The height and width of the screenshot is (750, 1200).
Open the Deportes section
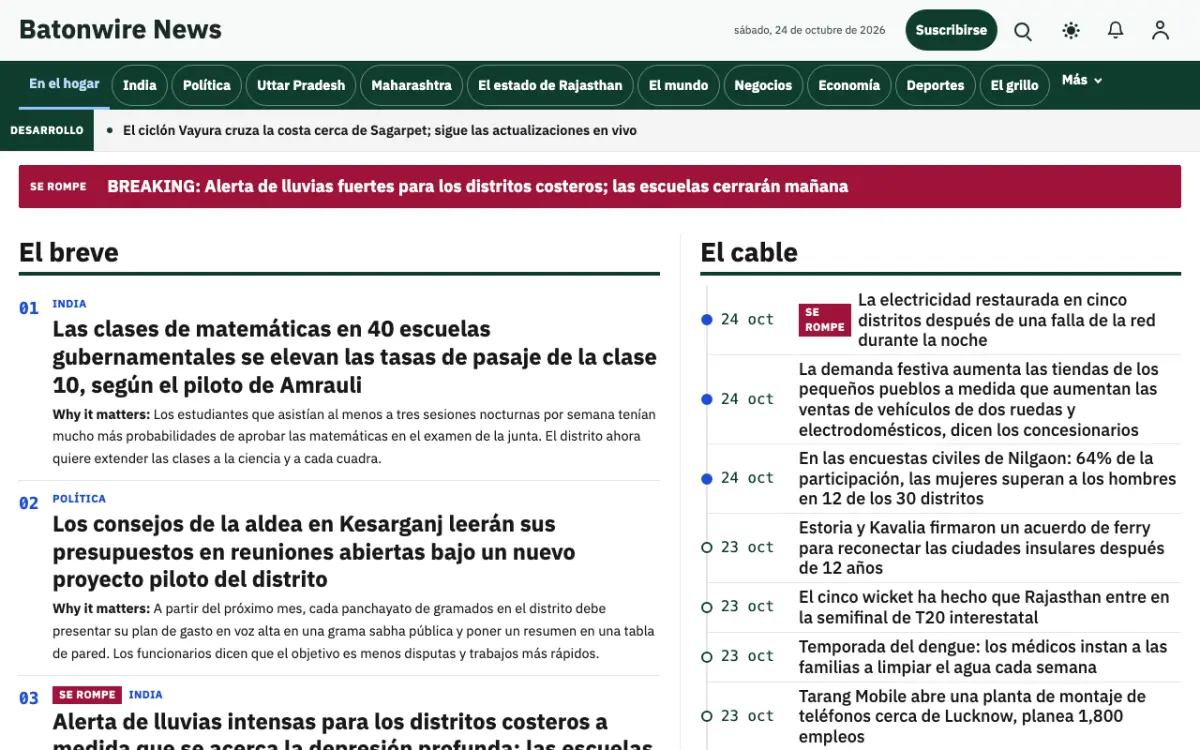click(x=935, y=85)
